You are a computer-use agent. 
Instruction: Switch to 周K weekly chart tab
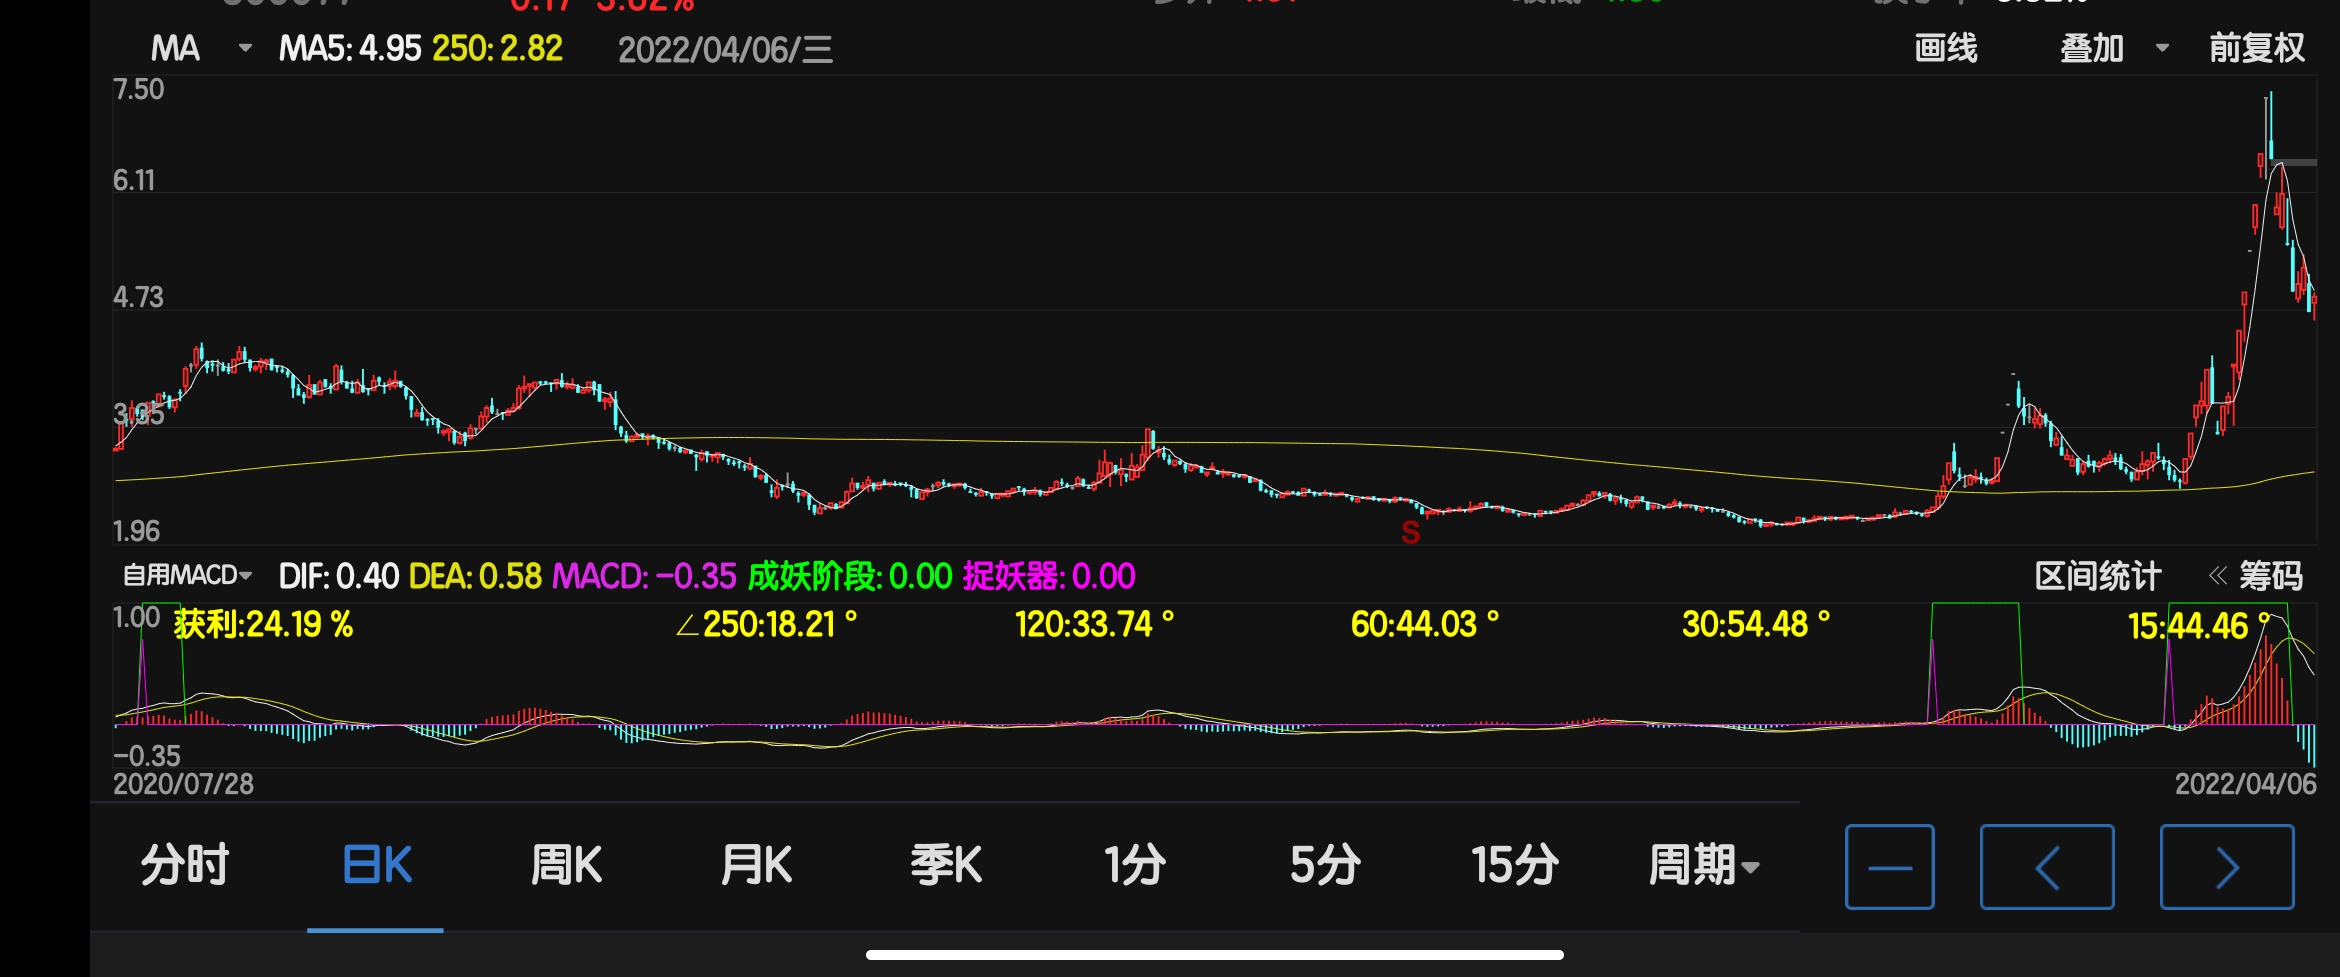pyautogui.click(x=566, y=865)
